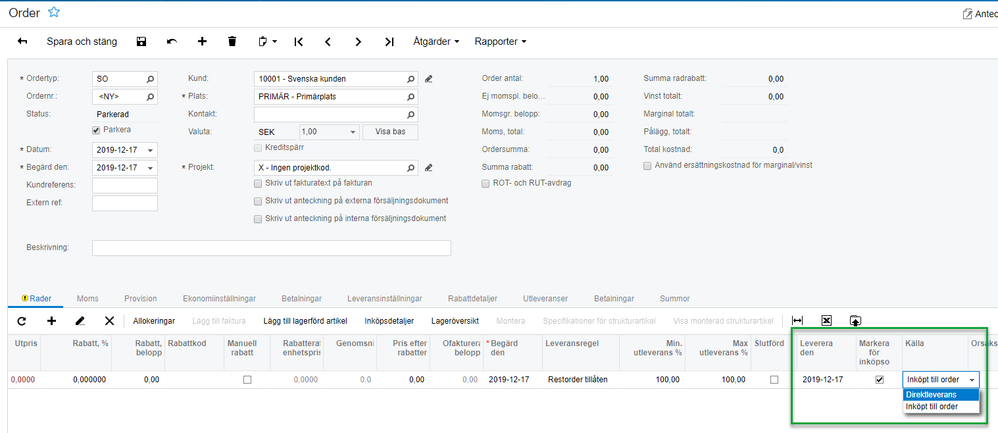Screen dimensions: 998x433
Task: Click the undo arrow icon
Action: pos(171,42)
